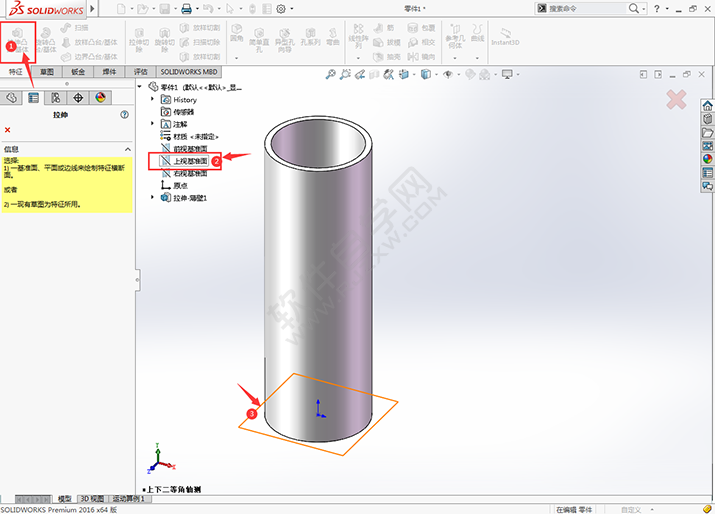
Task: Click the Appearances color ball in right task pane
Action: coord(707,157)
